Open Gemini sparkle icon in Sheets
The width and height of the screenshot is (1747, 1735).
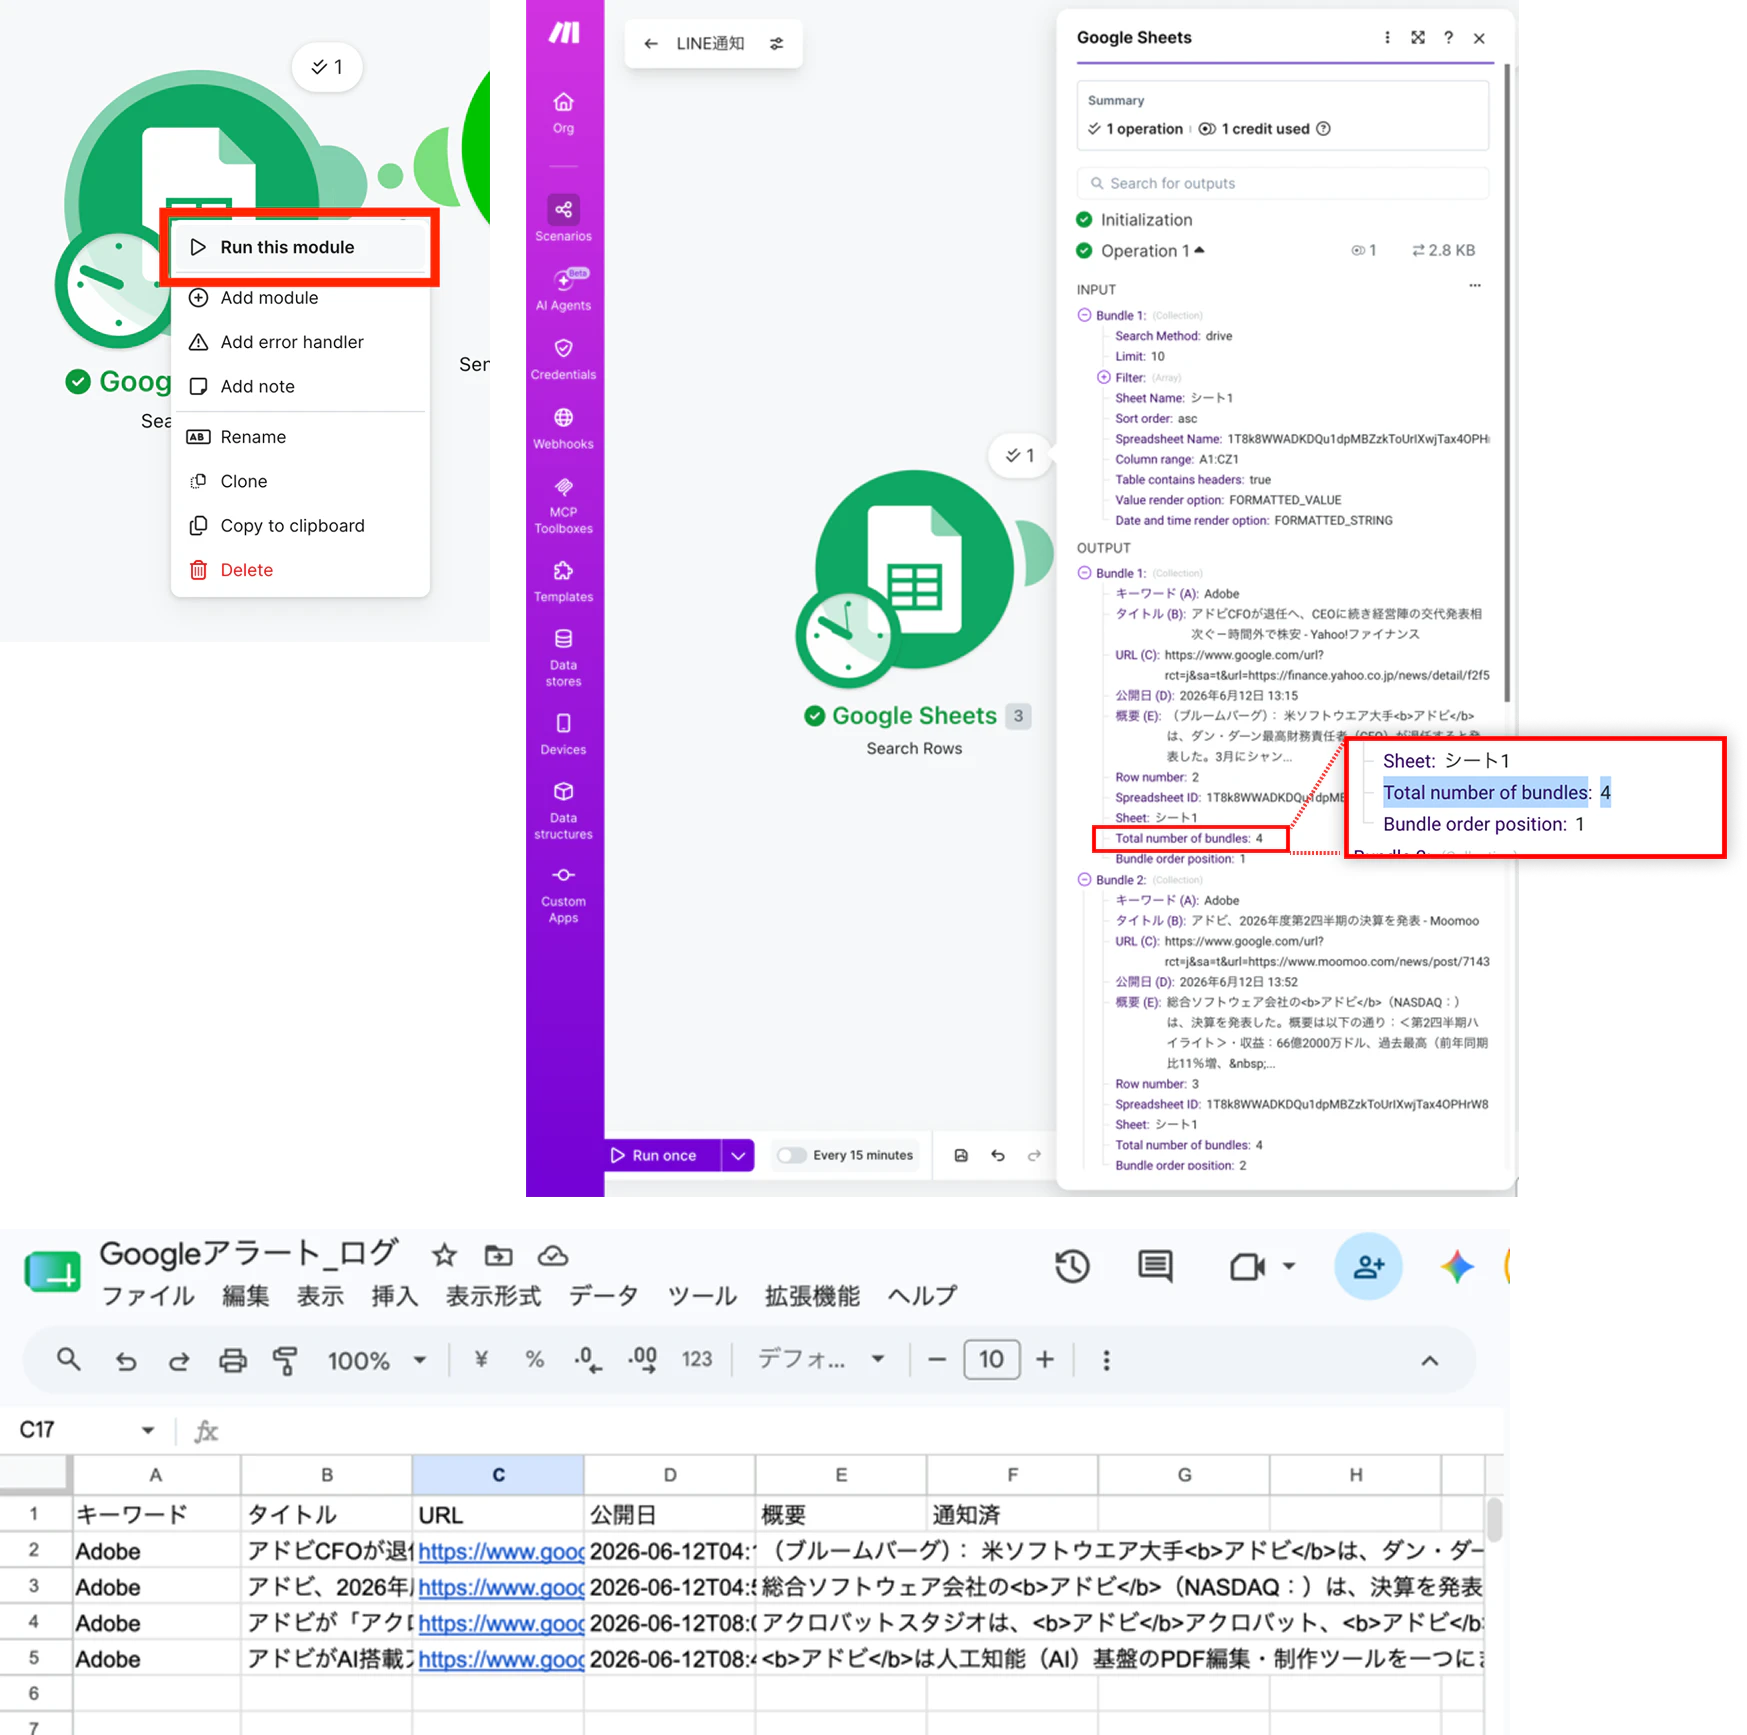point(1456,1267)
